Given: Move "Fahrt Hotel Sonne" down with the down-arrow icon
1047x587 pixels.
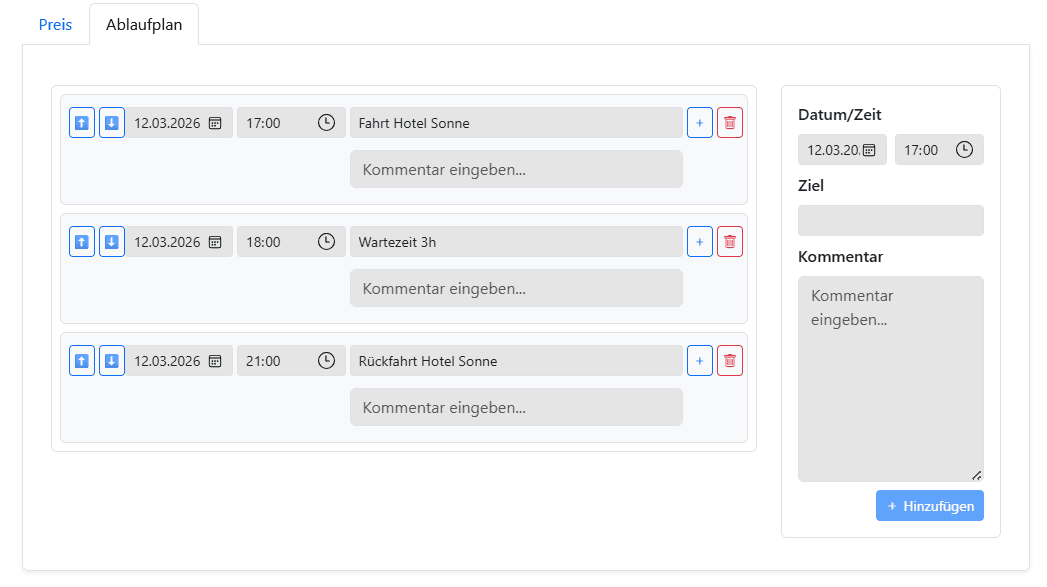Looking at the screenshot, I should (111, 122).
